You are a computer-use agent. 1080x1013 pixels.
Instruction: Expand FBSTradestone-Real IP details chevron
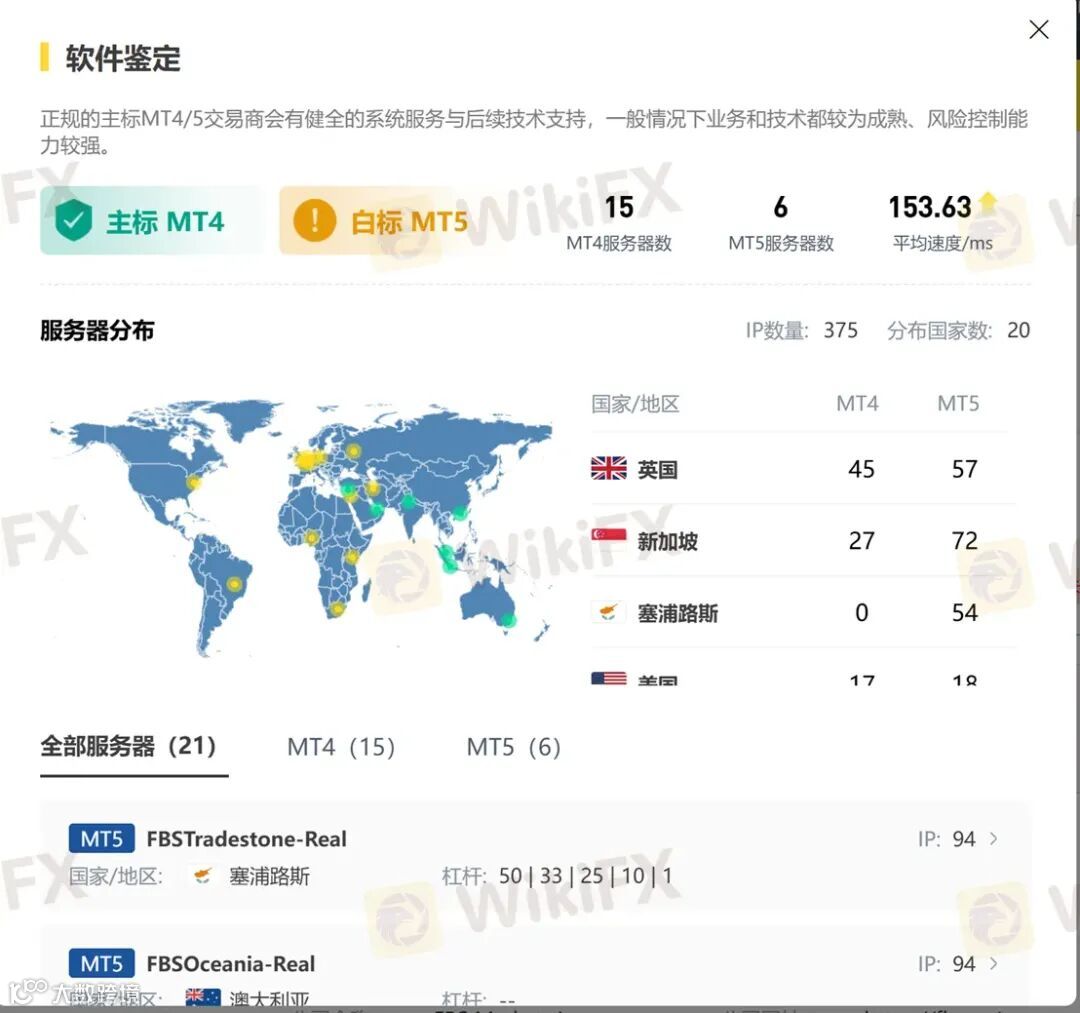click(993, 839)
